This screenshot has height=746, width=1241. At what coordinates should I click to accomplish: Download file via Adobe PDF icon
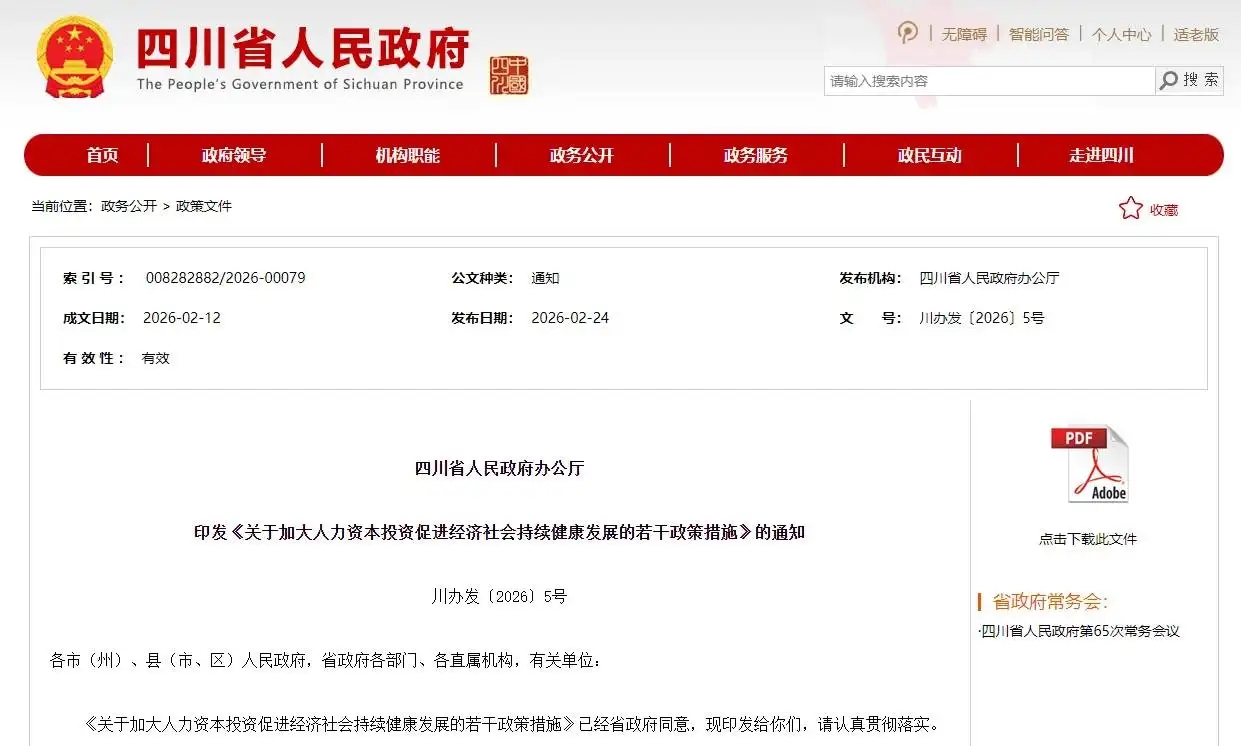pyautogui.click(x=1088, y=465)
